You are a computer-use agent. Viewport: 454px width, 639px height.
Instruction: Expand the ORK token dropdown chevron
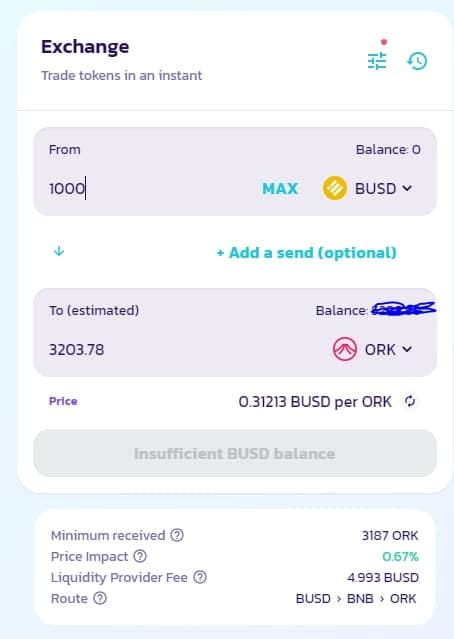pyautogui.click(x=407, y=349)
